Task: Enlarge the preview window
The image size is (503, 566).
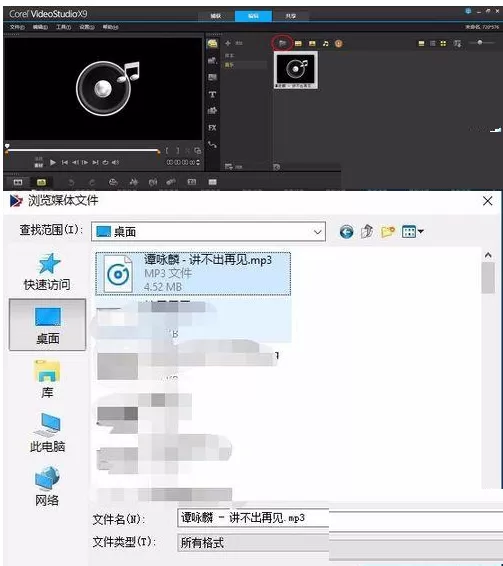Action: 197,151
